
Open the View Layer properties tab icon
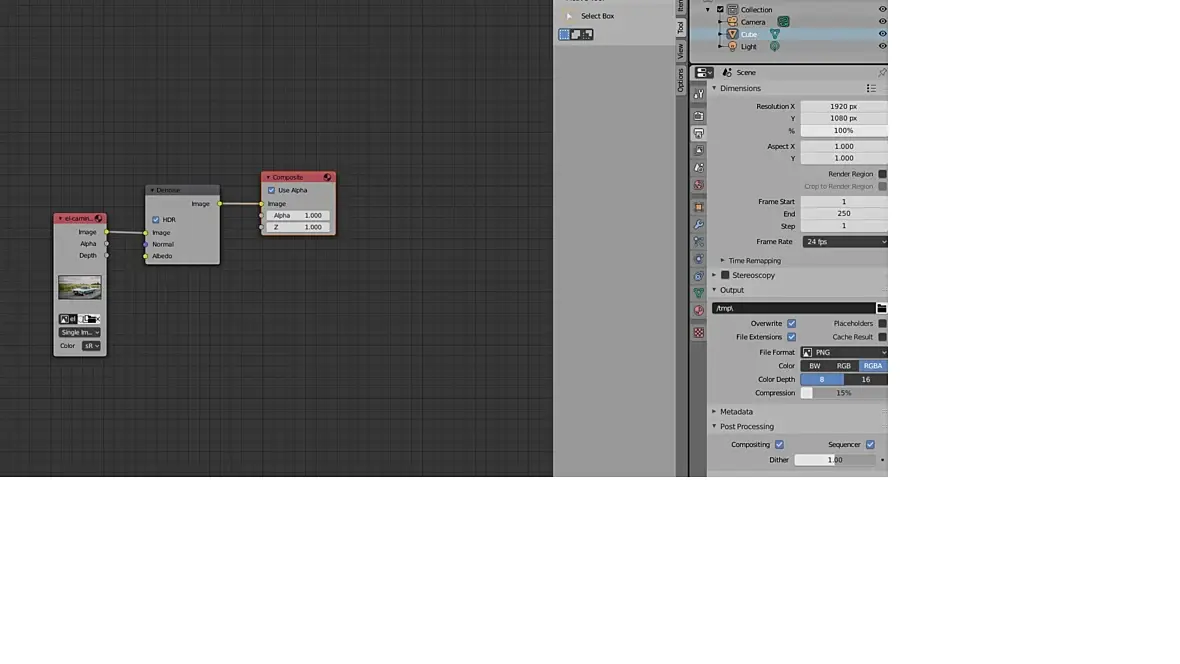click(x=699, y=151)
